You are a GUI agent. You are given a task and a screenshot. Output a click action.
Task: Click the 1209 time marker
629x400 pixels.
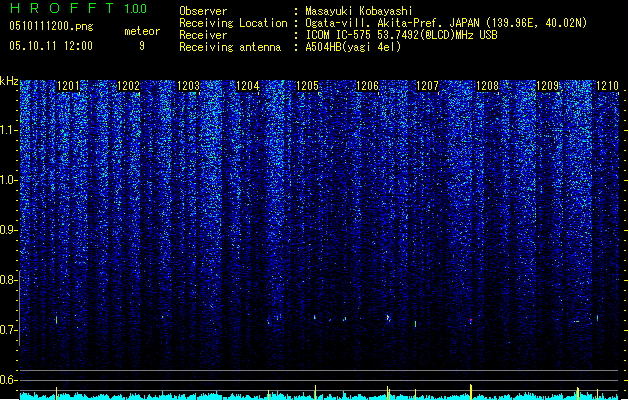547,86
